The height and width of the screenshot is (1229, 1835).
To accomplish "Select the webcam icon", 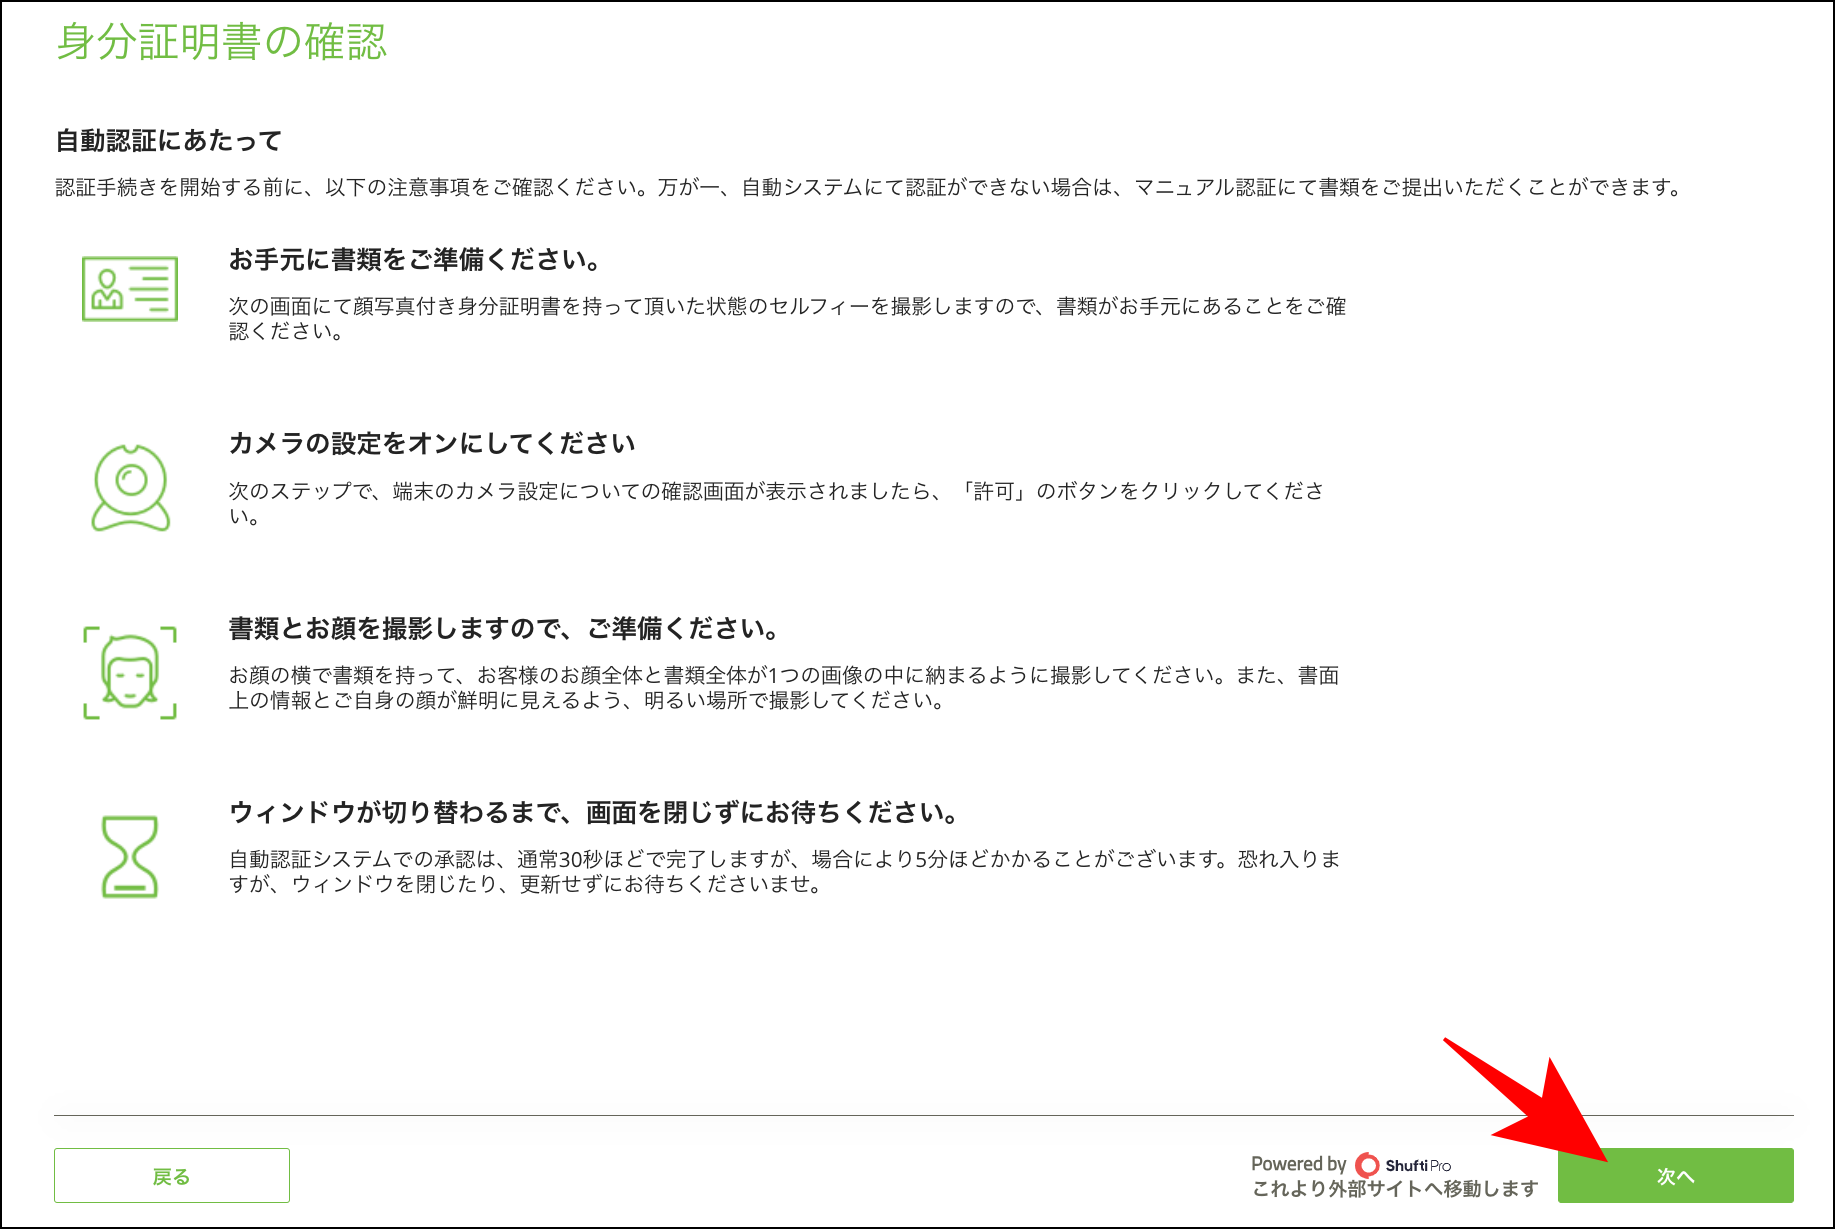I will pos(129,487).
